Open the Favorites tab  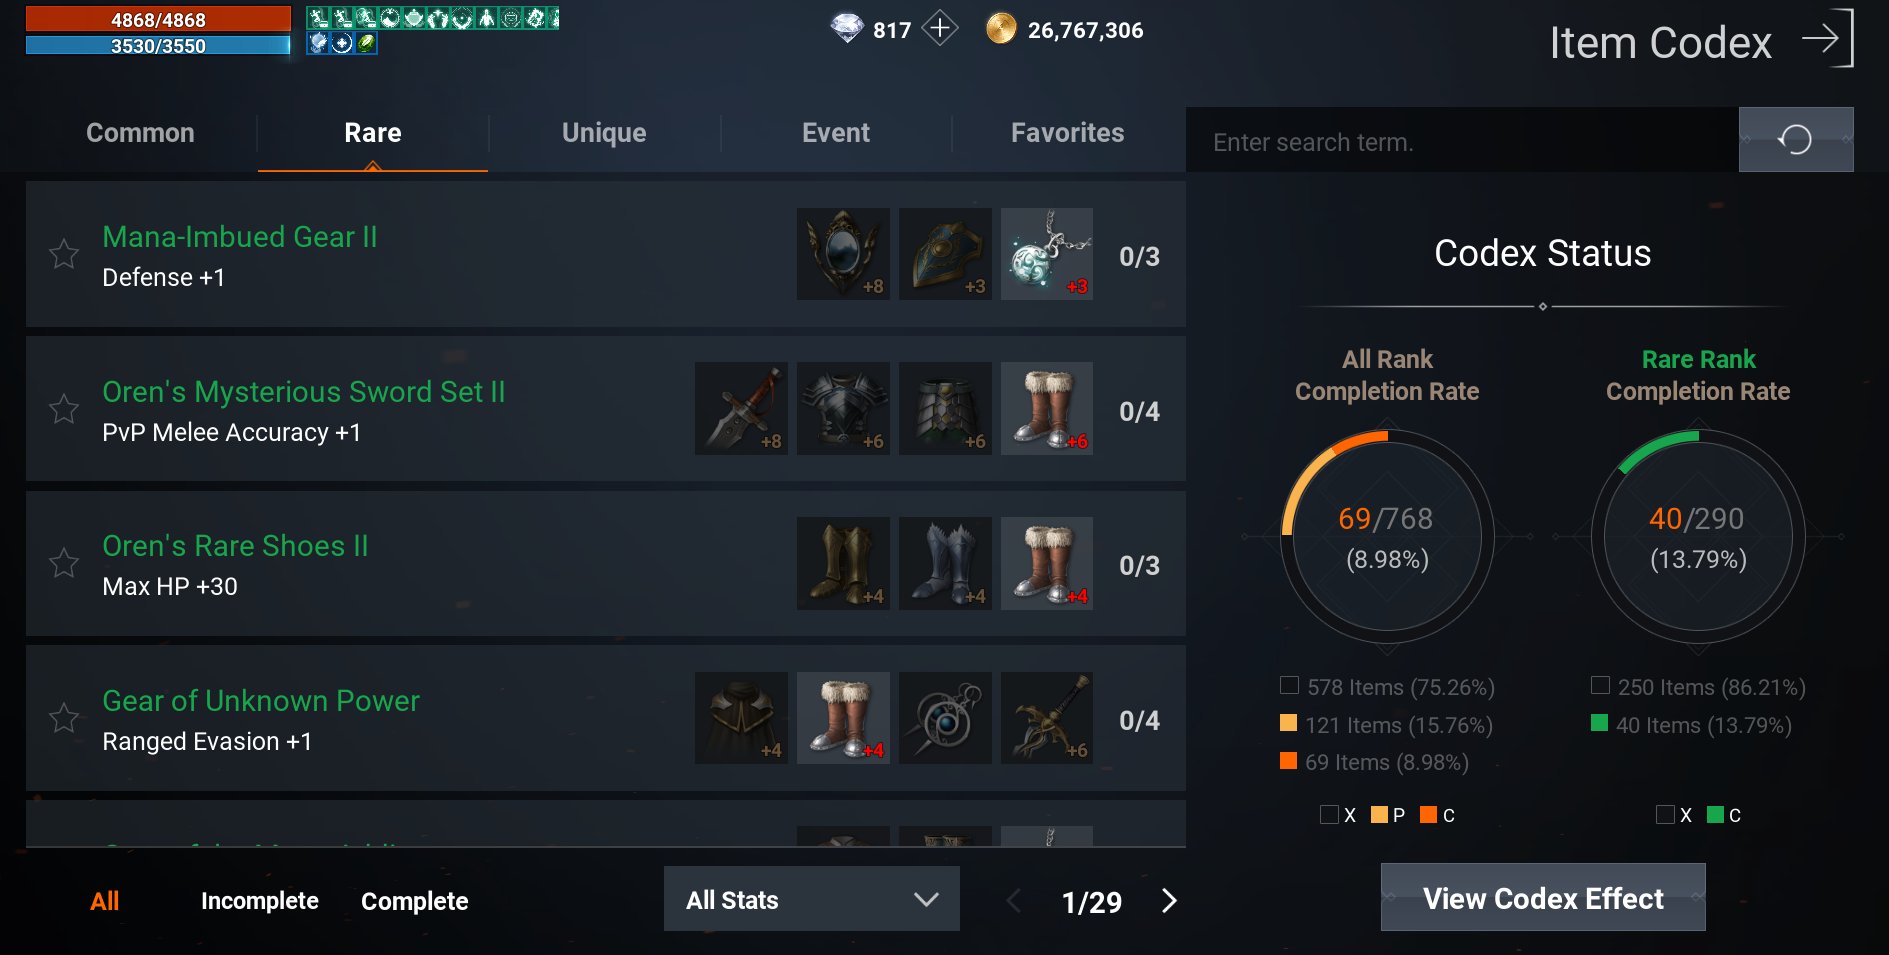pos(1067,133)
